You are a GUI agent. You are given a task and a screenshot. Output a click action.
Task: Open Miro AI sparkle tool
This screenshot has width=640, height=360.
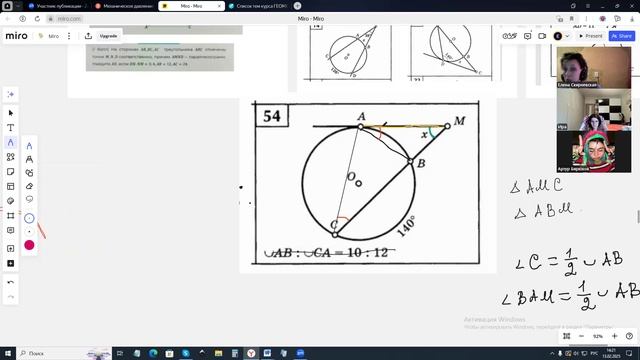[11, 94]
